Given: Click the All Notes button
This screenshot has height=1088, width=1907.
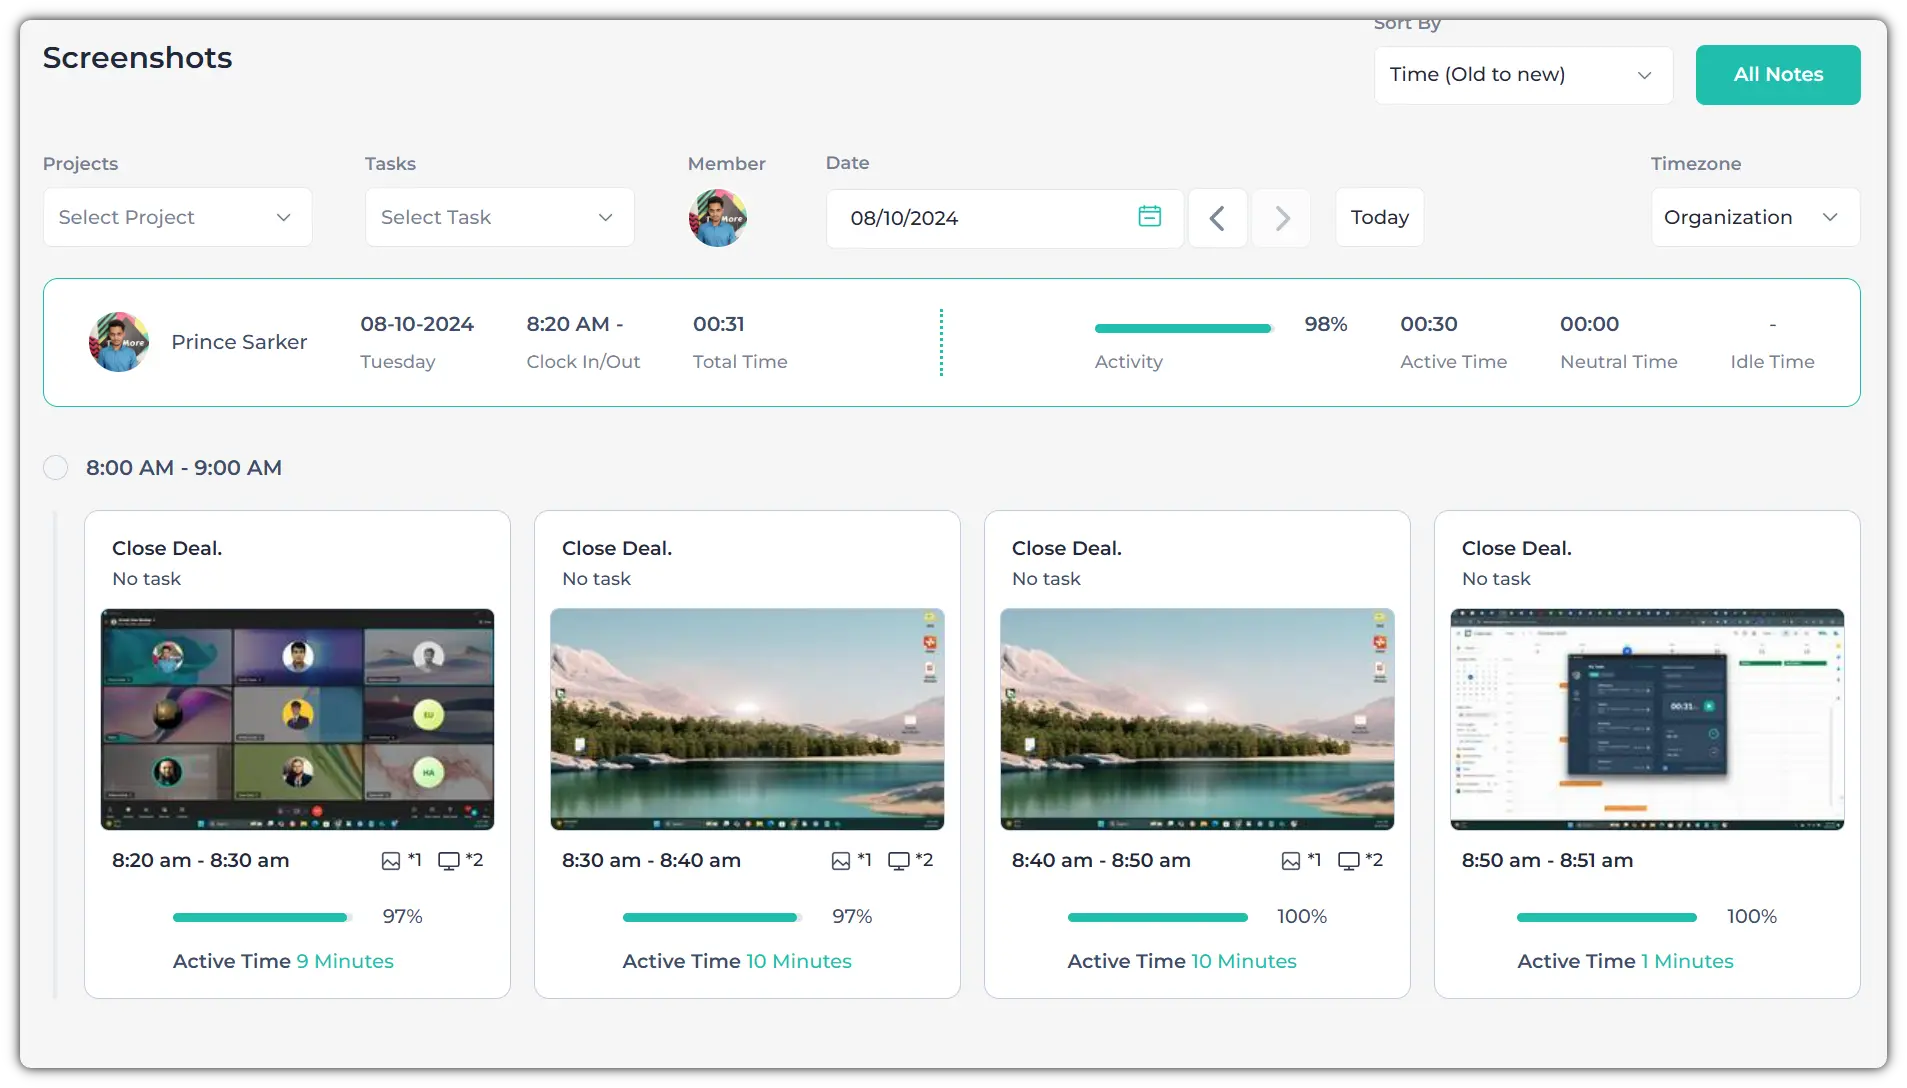Looking at the screenshot, I should (1777, 75).
